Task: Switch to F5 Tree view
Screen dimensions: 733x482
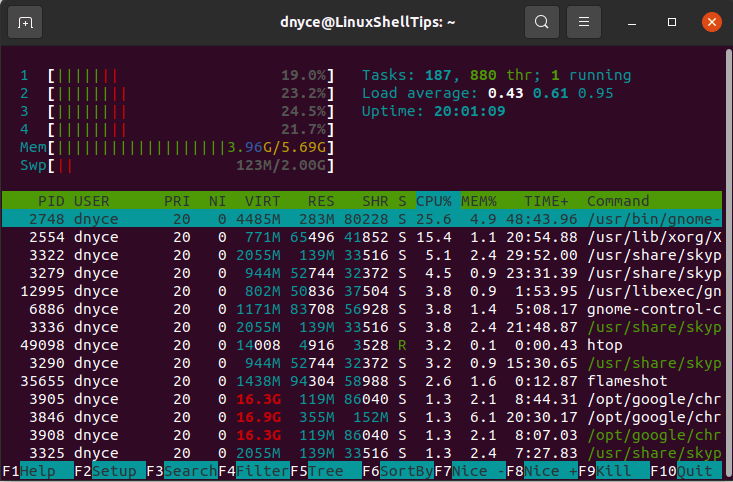Action: coord(326,471)
